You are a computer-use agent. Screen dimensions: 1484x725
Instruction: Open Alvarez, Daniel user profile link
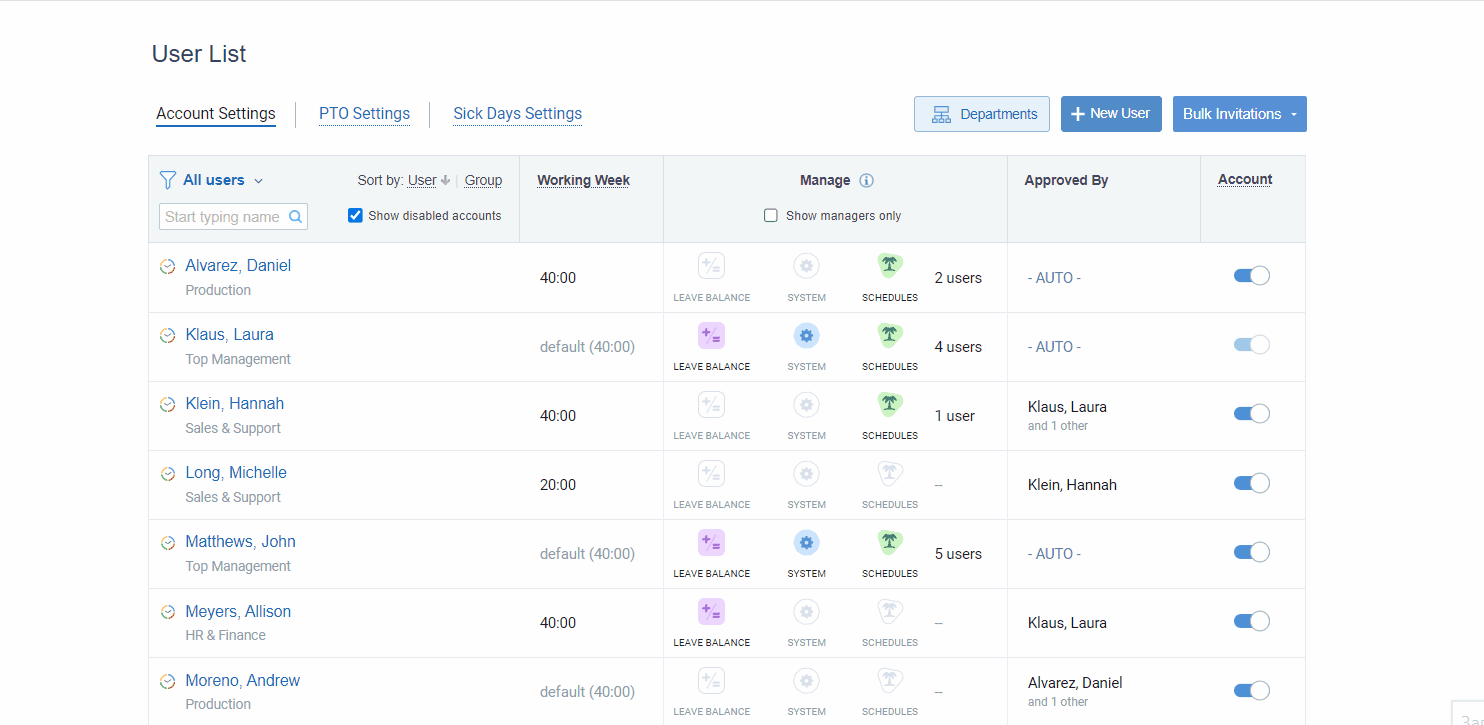click(x=238, y=266)
